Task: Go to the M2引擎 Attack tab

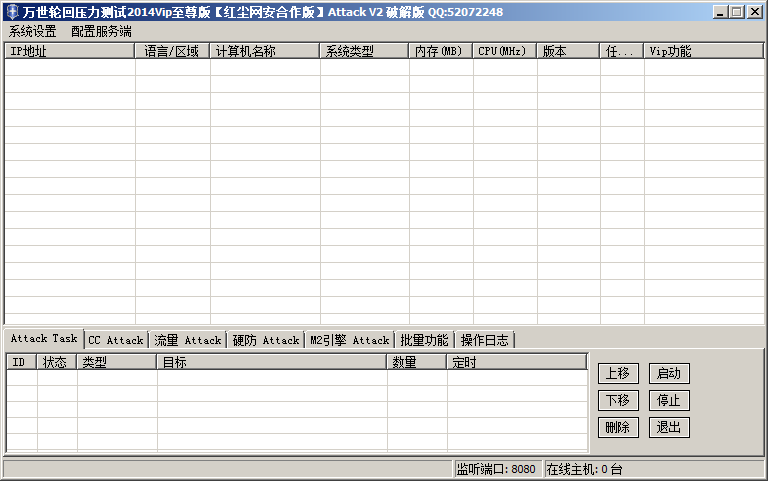Action: point(349,340)
